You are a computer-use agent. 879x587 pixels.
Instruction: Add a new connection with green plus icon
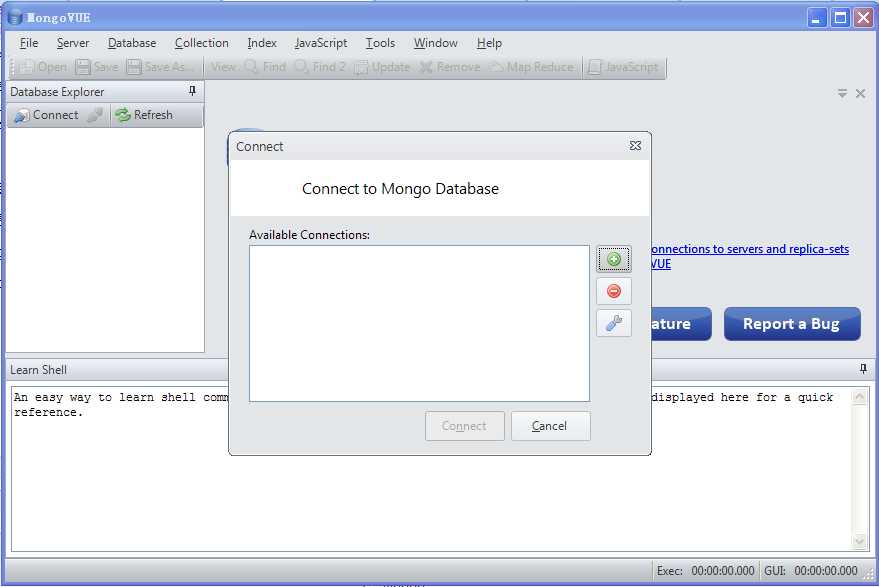click(x=614, y=259)
